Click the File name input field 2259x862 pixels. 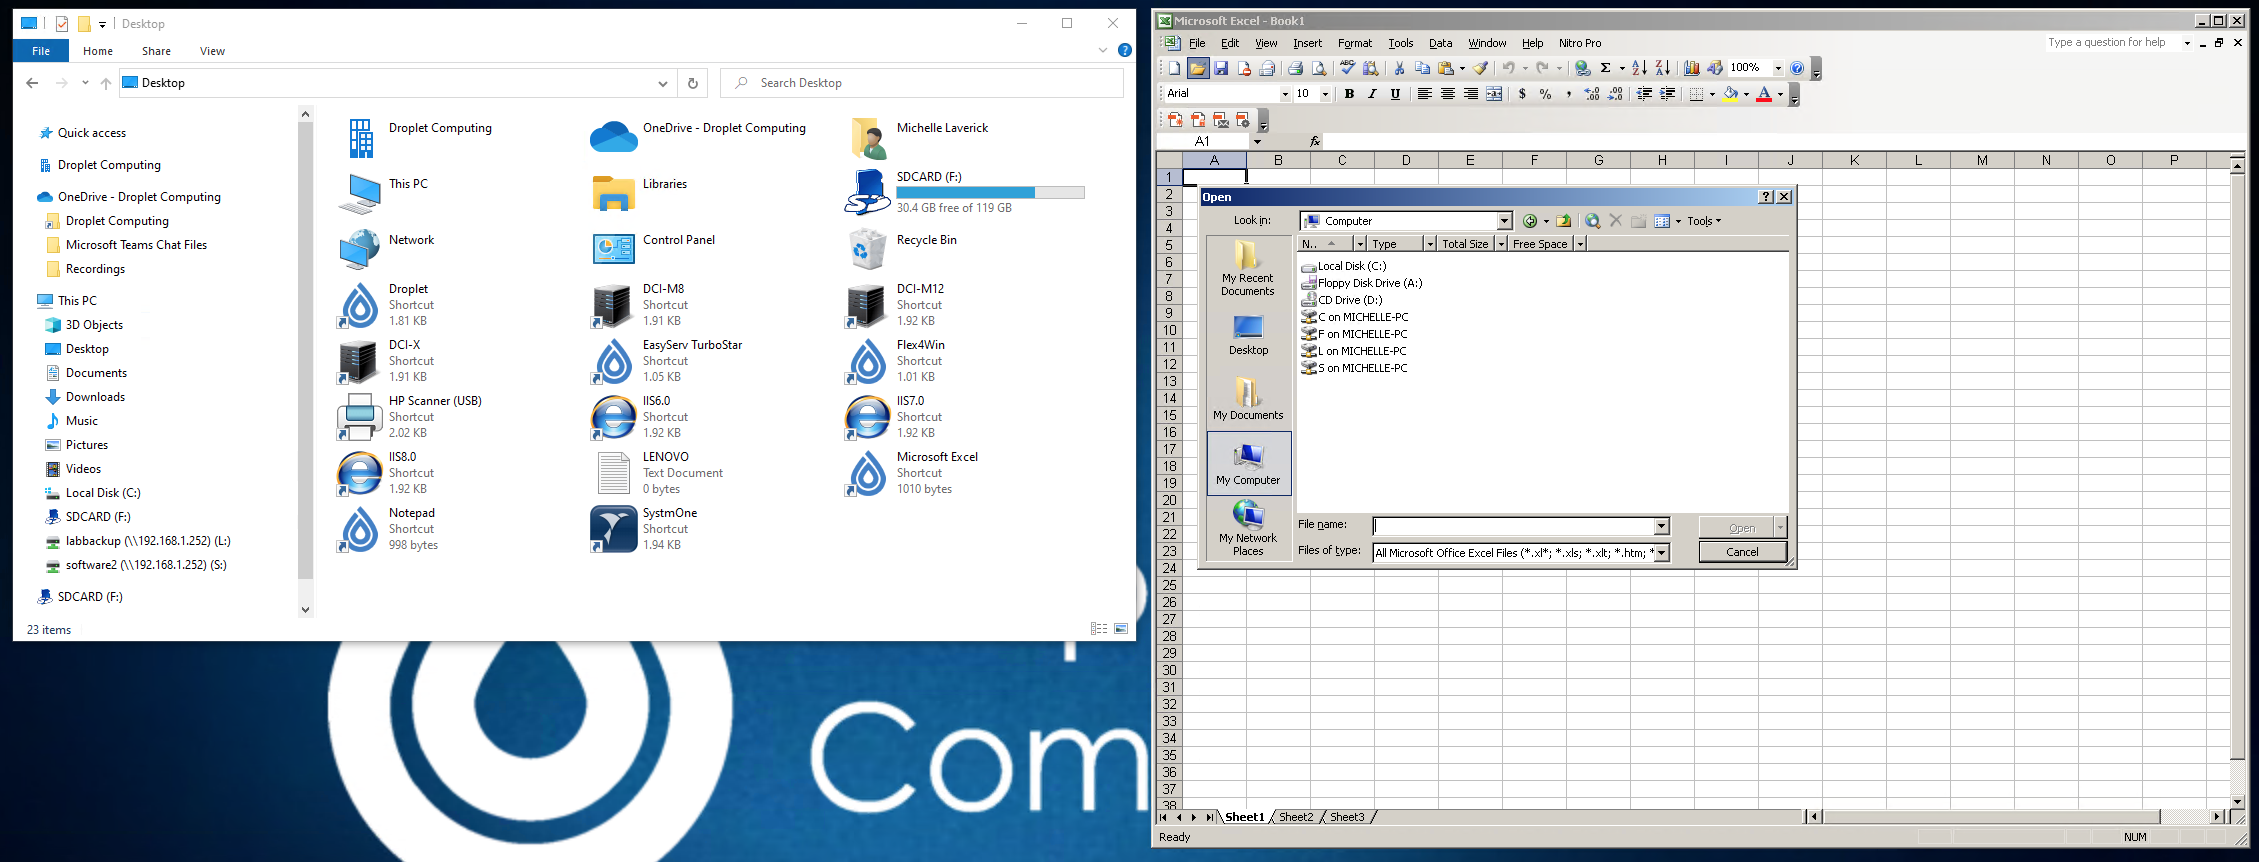point(1514,526)
